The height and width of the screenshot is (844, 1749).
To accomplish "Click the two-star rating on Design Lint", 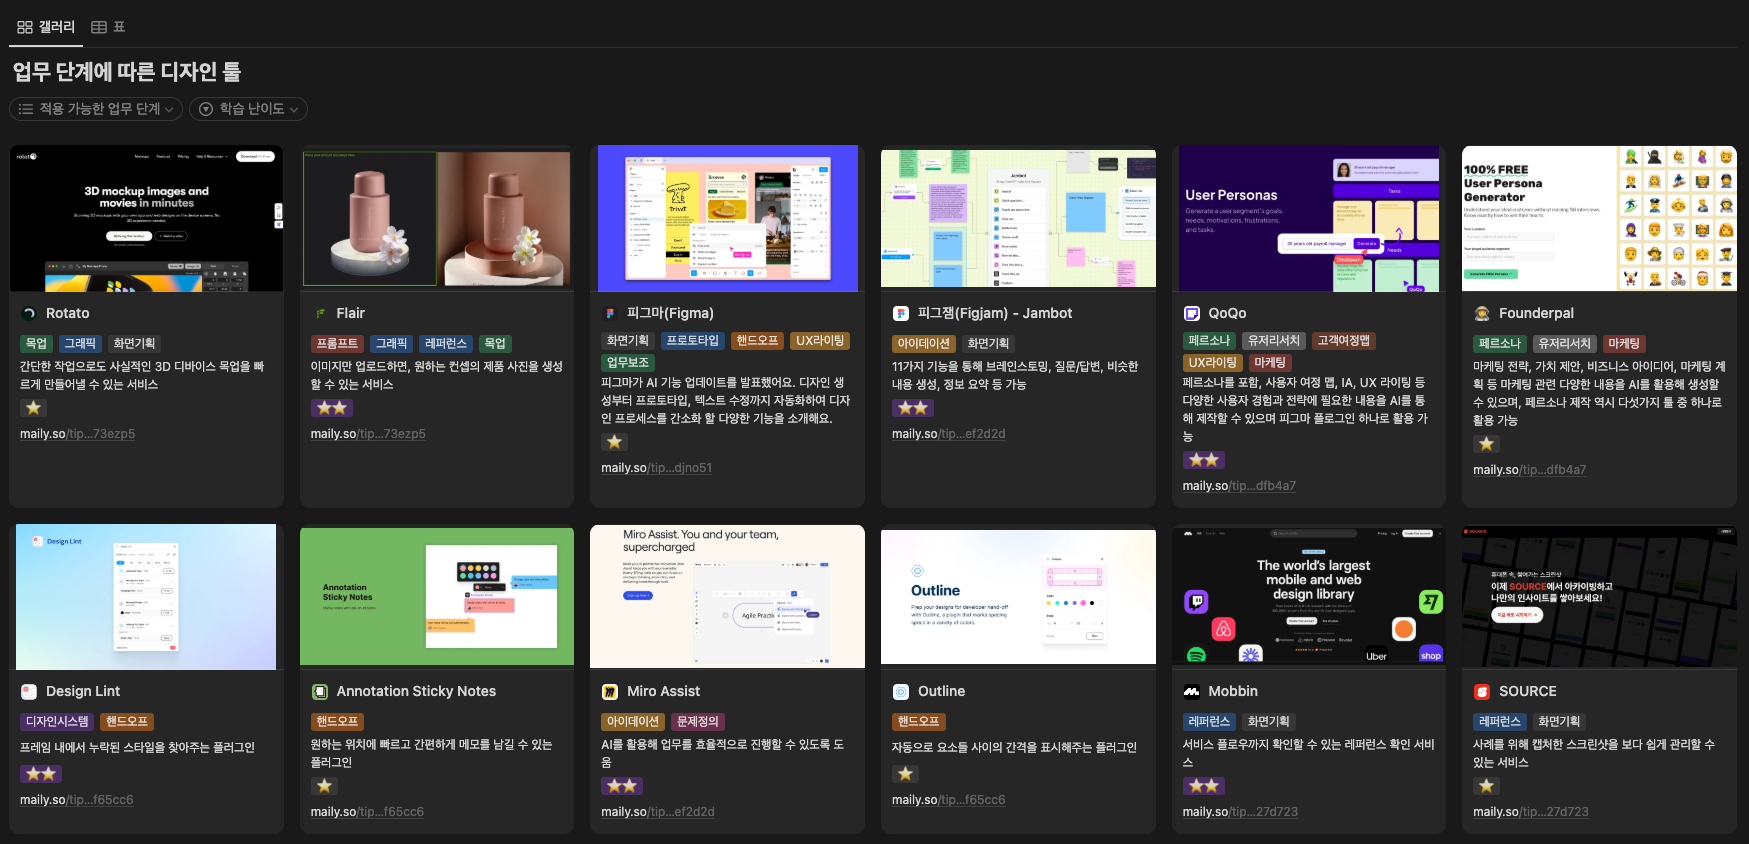I will 41,774.
